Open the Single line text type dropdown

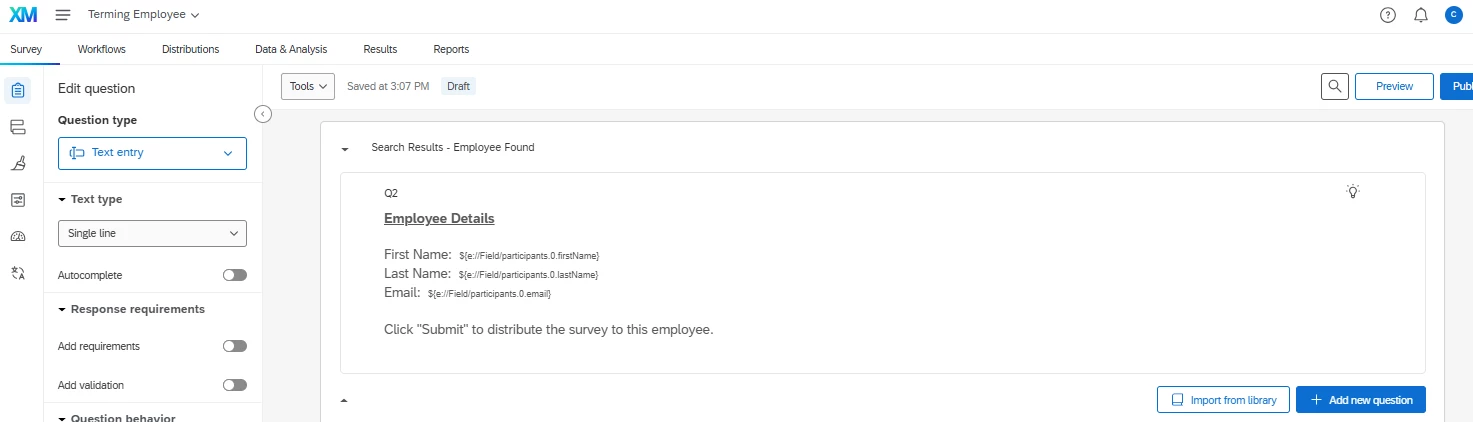(x=152, y=233)
